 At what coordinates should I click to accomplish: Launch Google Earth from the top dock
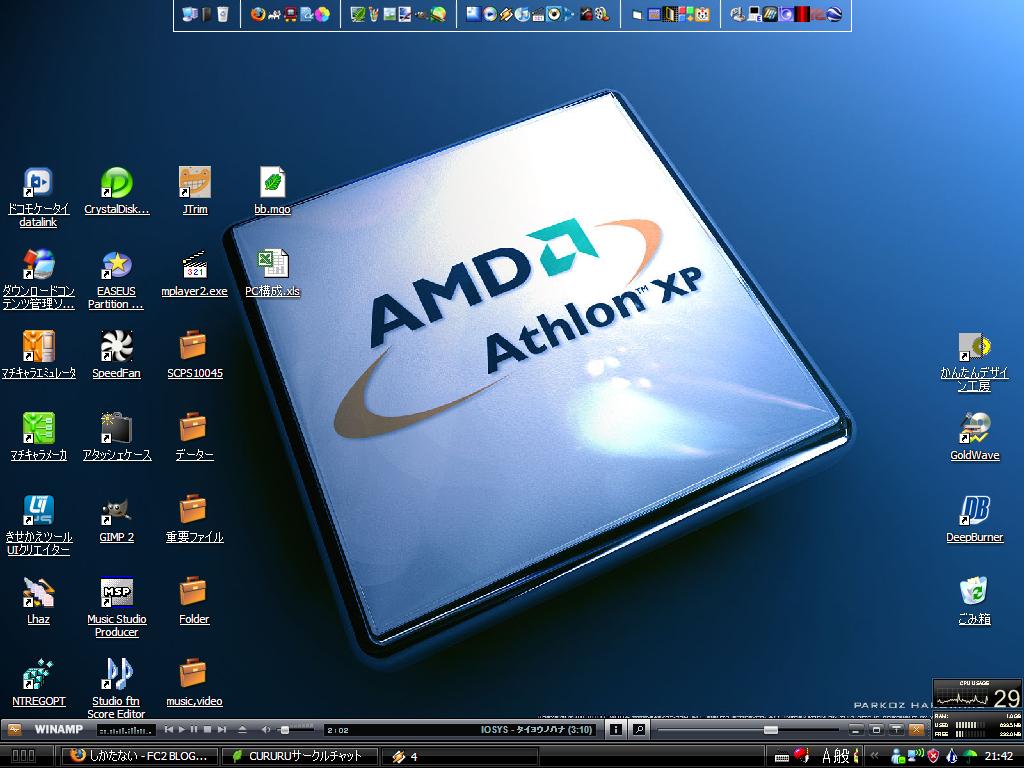point(834,14)
